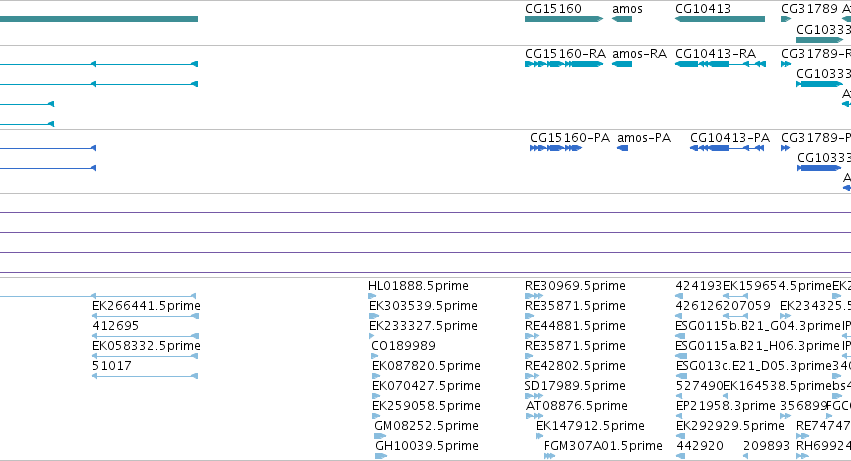Screen dimensions: 851x461
Task: Open EST RE42802.5prime
Action: 575,366
